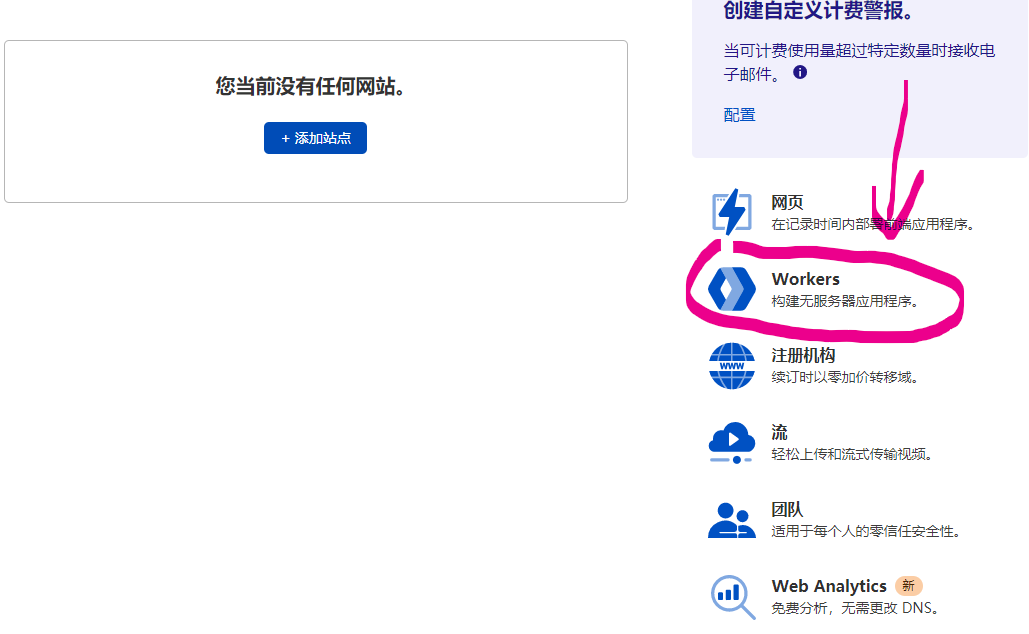Open the 配置 link in billing alert
The height and width of the screenshot is (634, 1029).
[x=739, y=115]
